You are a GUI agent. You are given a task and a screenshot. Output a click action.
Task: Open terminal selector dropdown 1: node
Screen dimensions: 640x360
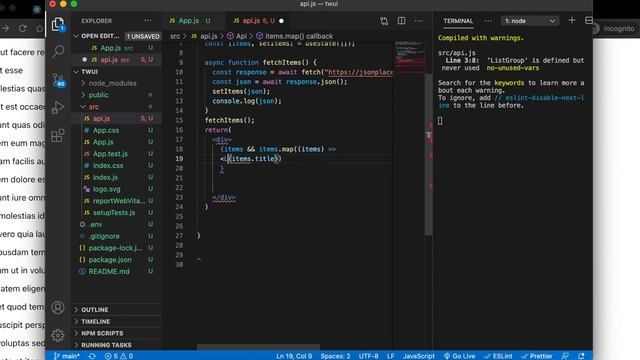point(529,21)
